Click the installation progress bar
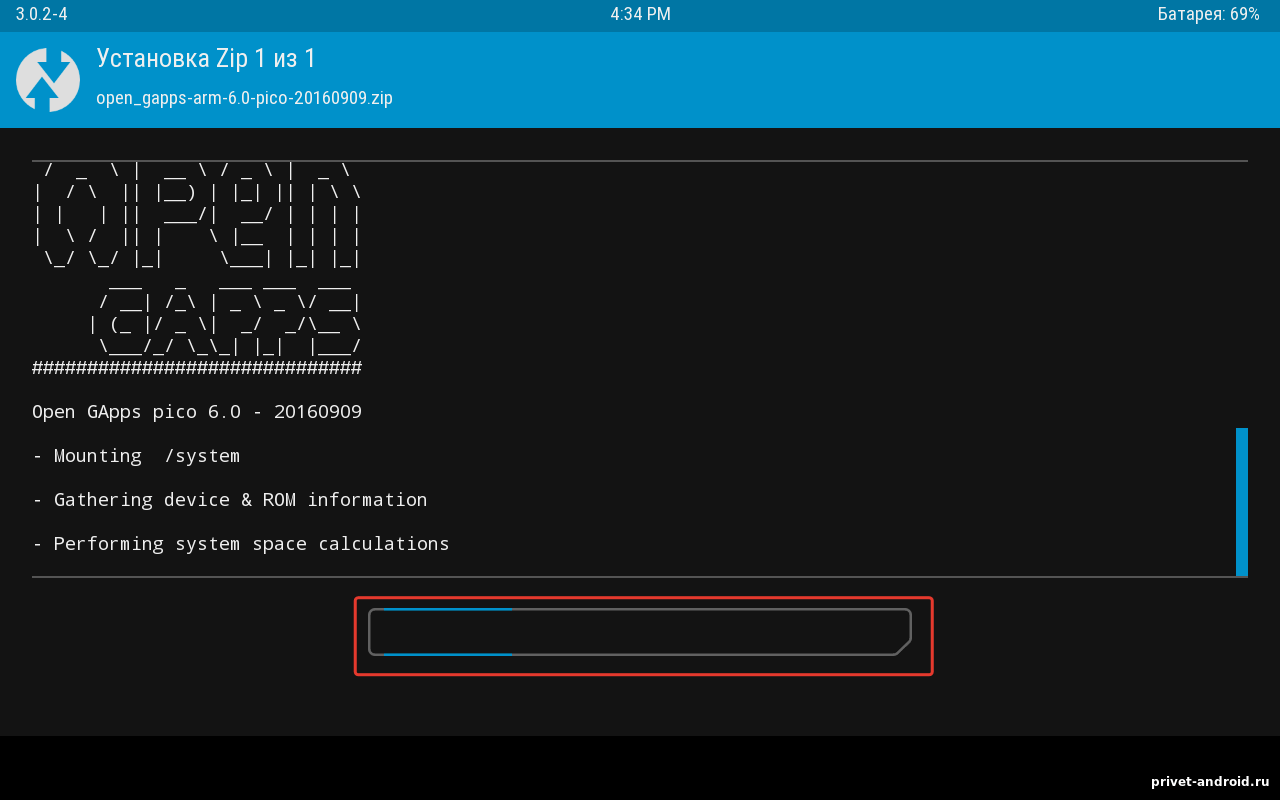Viewport: 1280px width, 800px height. 640,632
